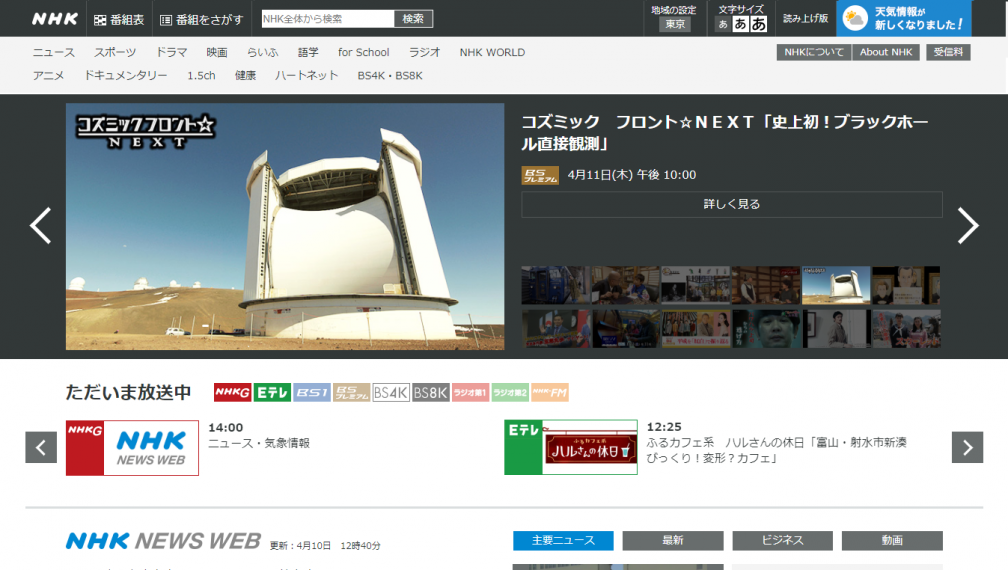
Task: Open アニメ section
Action: click(x=49, y=76)
